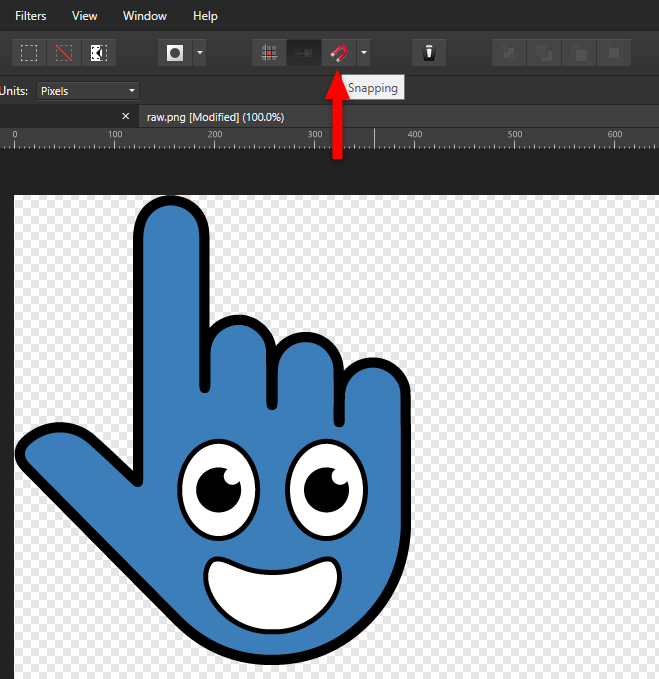Click the last greyed-out arrange icon on right
Viewport: 659px width, 679px height.
[614, 53]
